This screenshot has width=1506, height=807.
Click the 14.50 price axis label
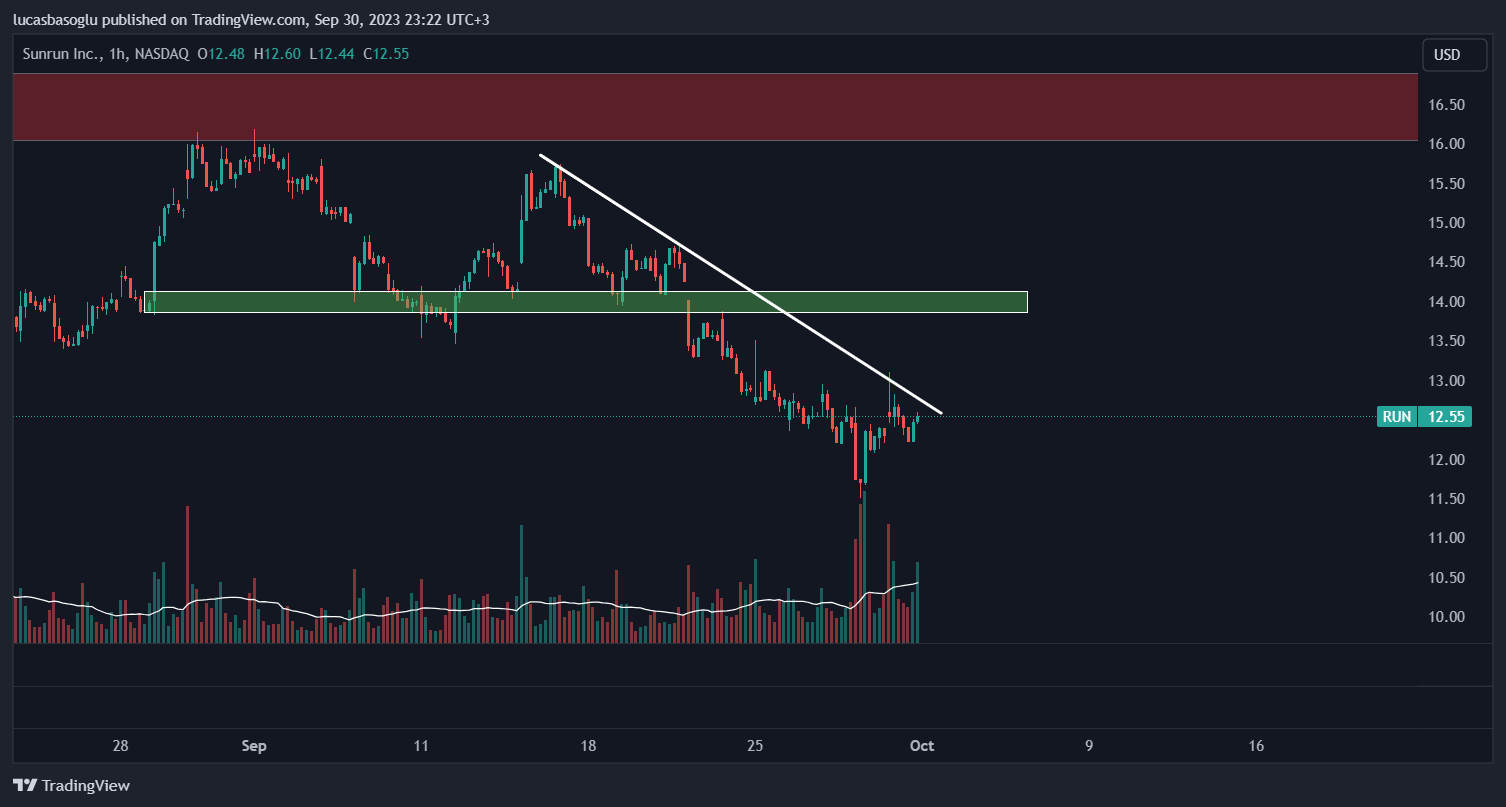coord(1447,262)
